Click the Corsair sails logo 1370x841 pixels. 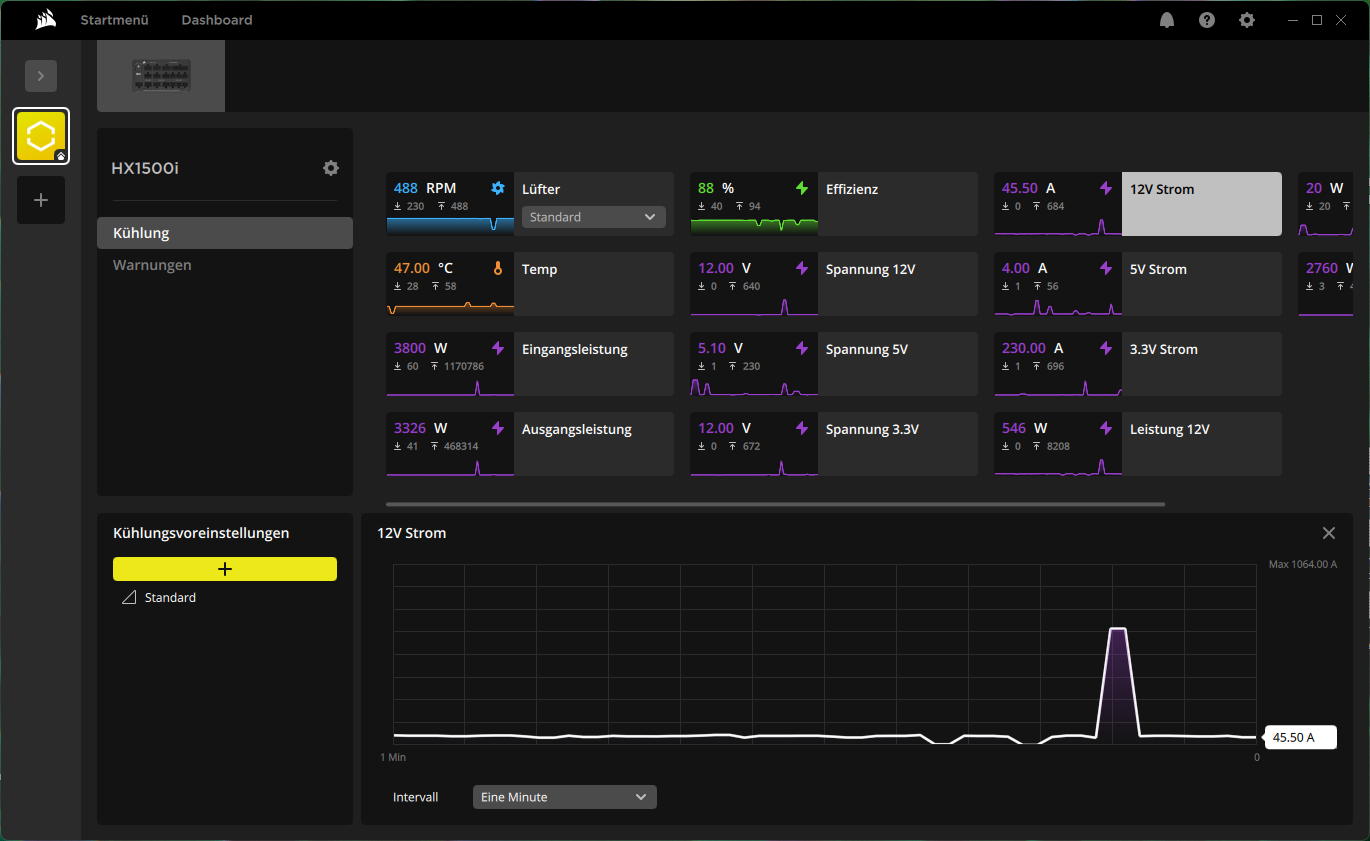(46, 19)
